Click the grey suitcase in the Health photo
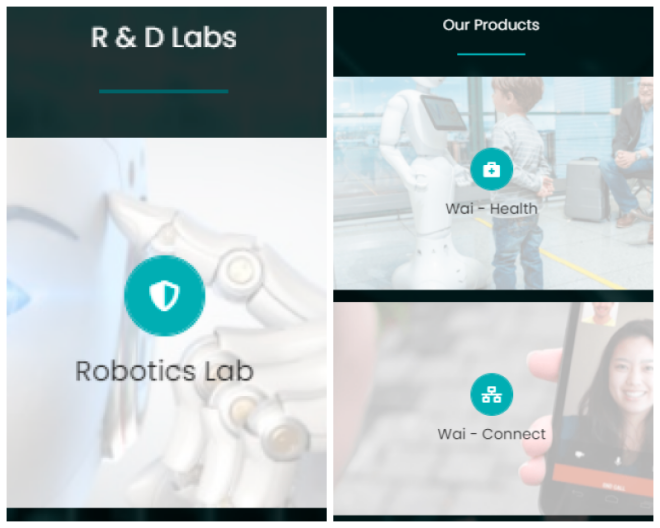The image size is (660, 528). (587, 189)
